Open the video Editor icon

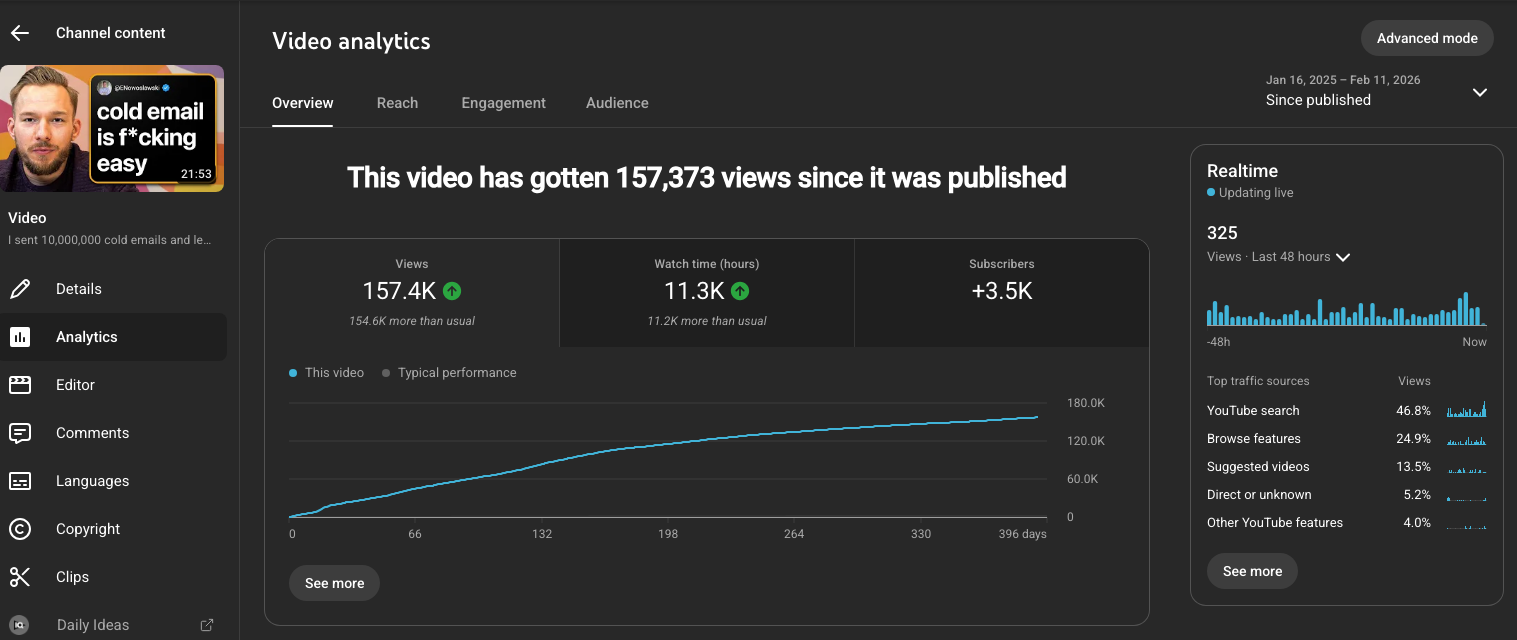click(x=21, y=384)
